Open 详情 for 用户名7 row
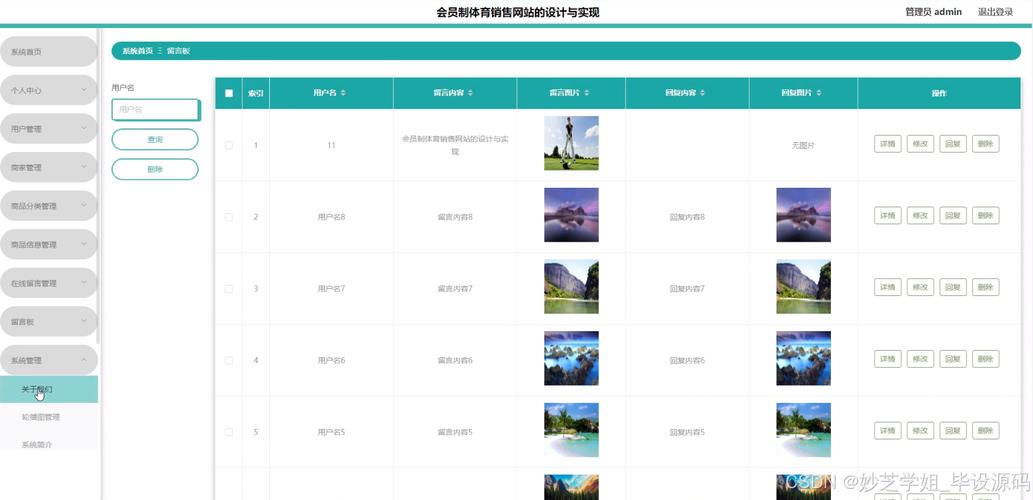This screenshot has height=500, width=1033. [x=887, y=287]
